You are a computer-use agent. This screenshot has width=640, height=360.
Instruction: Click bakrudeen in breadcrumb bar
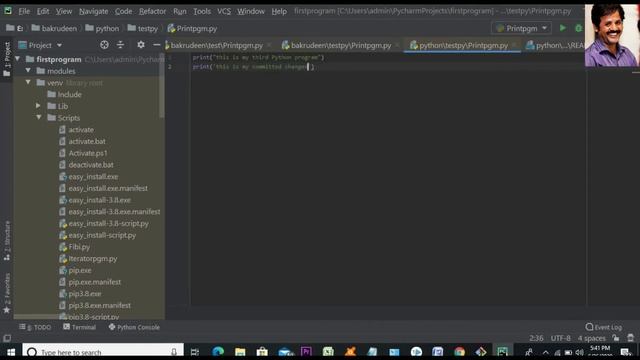54,28
